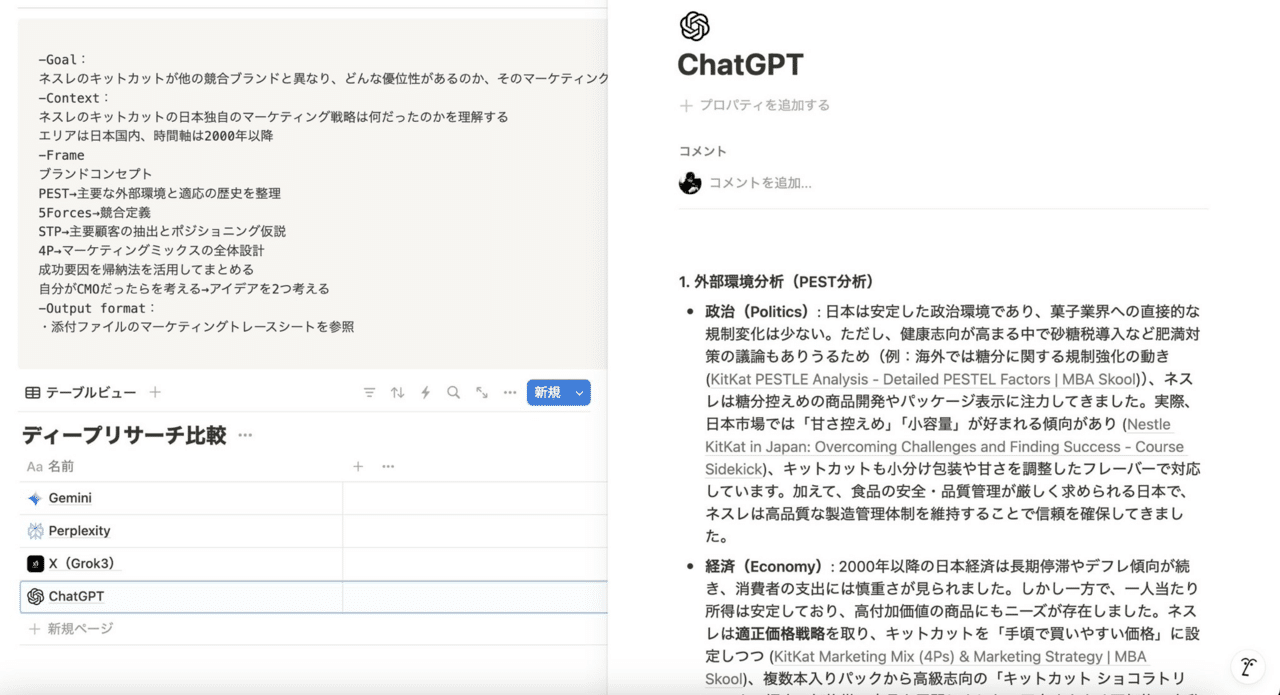Click the ブランドコンセプト line
The image size is (1280, 695).
[96, 174]
